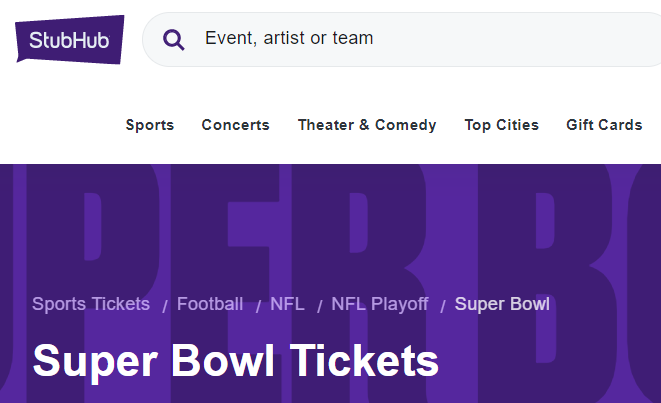Click the 'Event, artist or team' placeholder text
This screenshot has width=661, height=403.
tap(289, 39)
